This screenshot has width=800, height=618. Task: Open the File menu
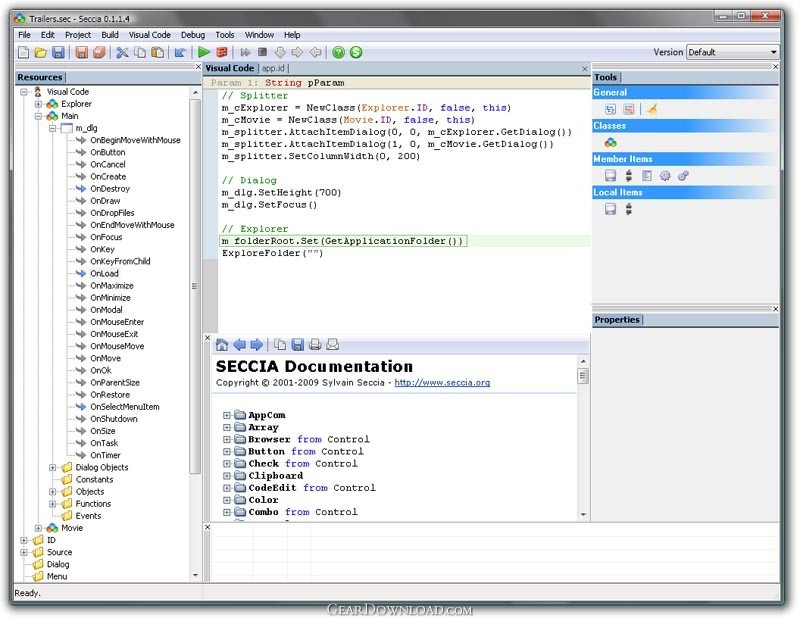pyautogui.click(x=24, y=35)
